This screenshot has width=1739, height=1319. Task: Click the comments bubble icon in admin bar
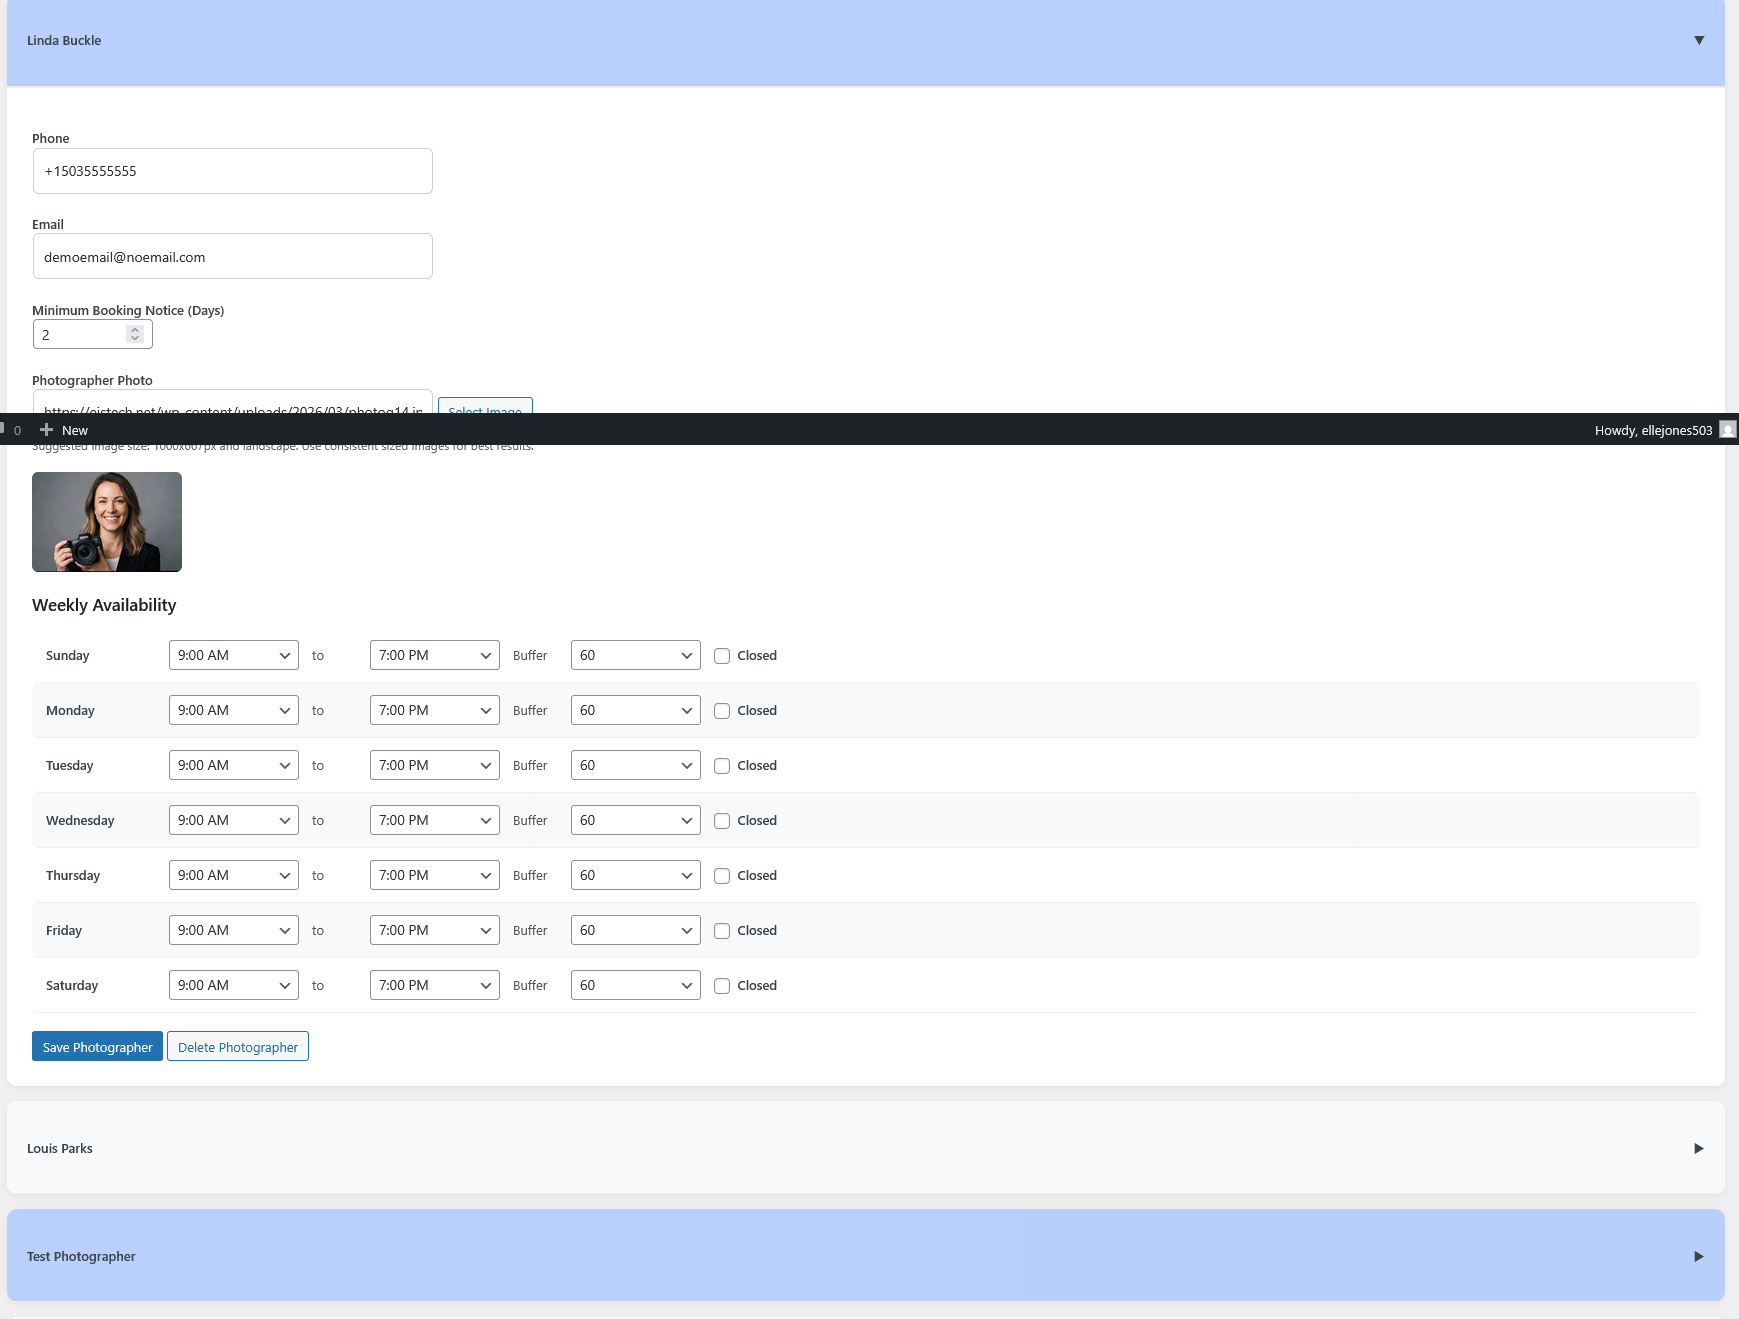tap(4, 429)
